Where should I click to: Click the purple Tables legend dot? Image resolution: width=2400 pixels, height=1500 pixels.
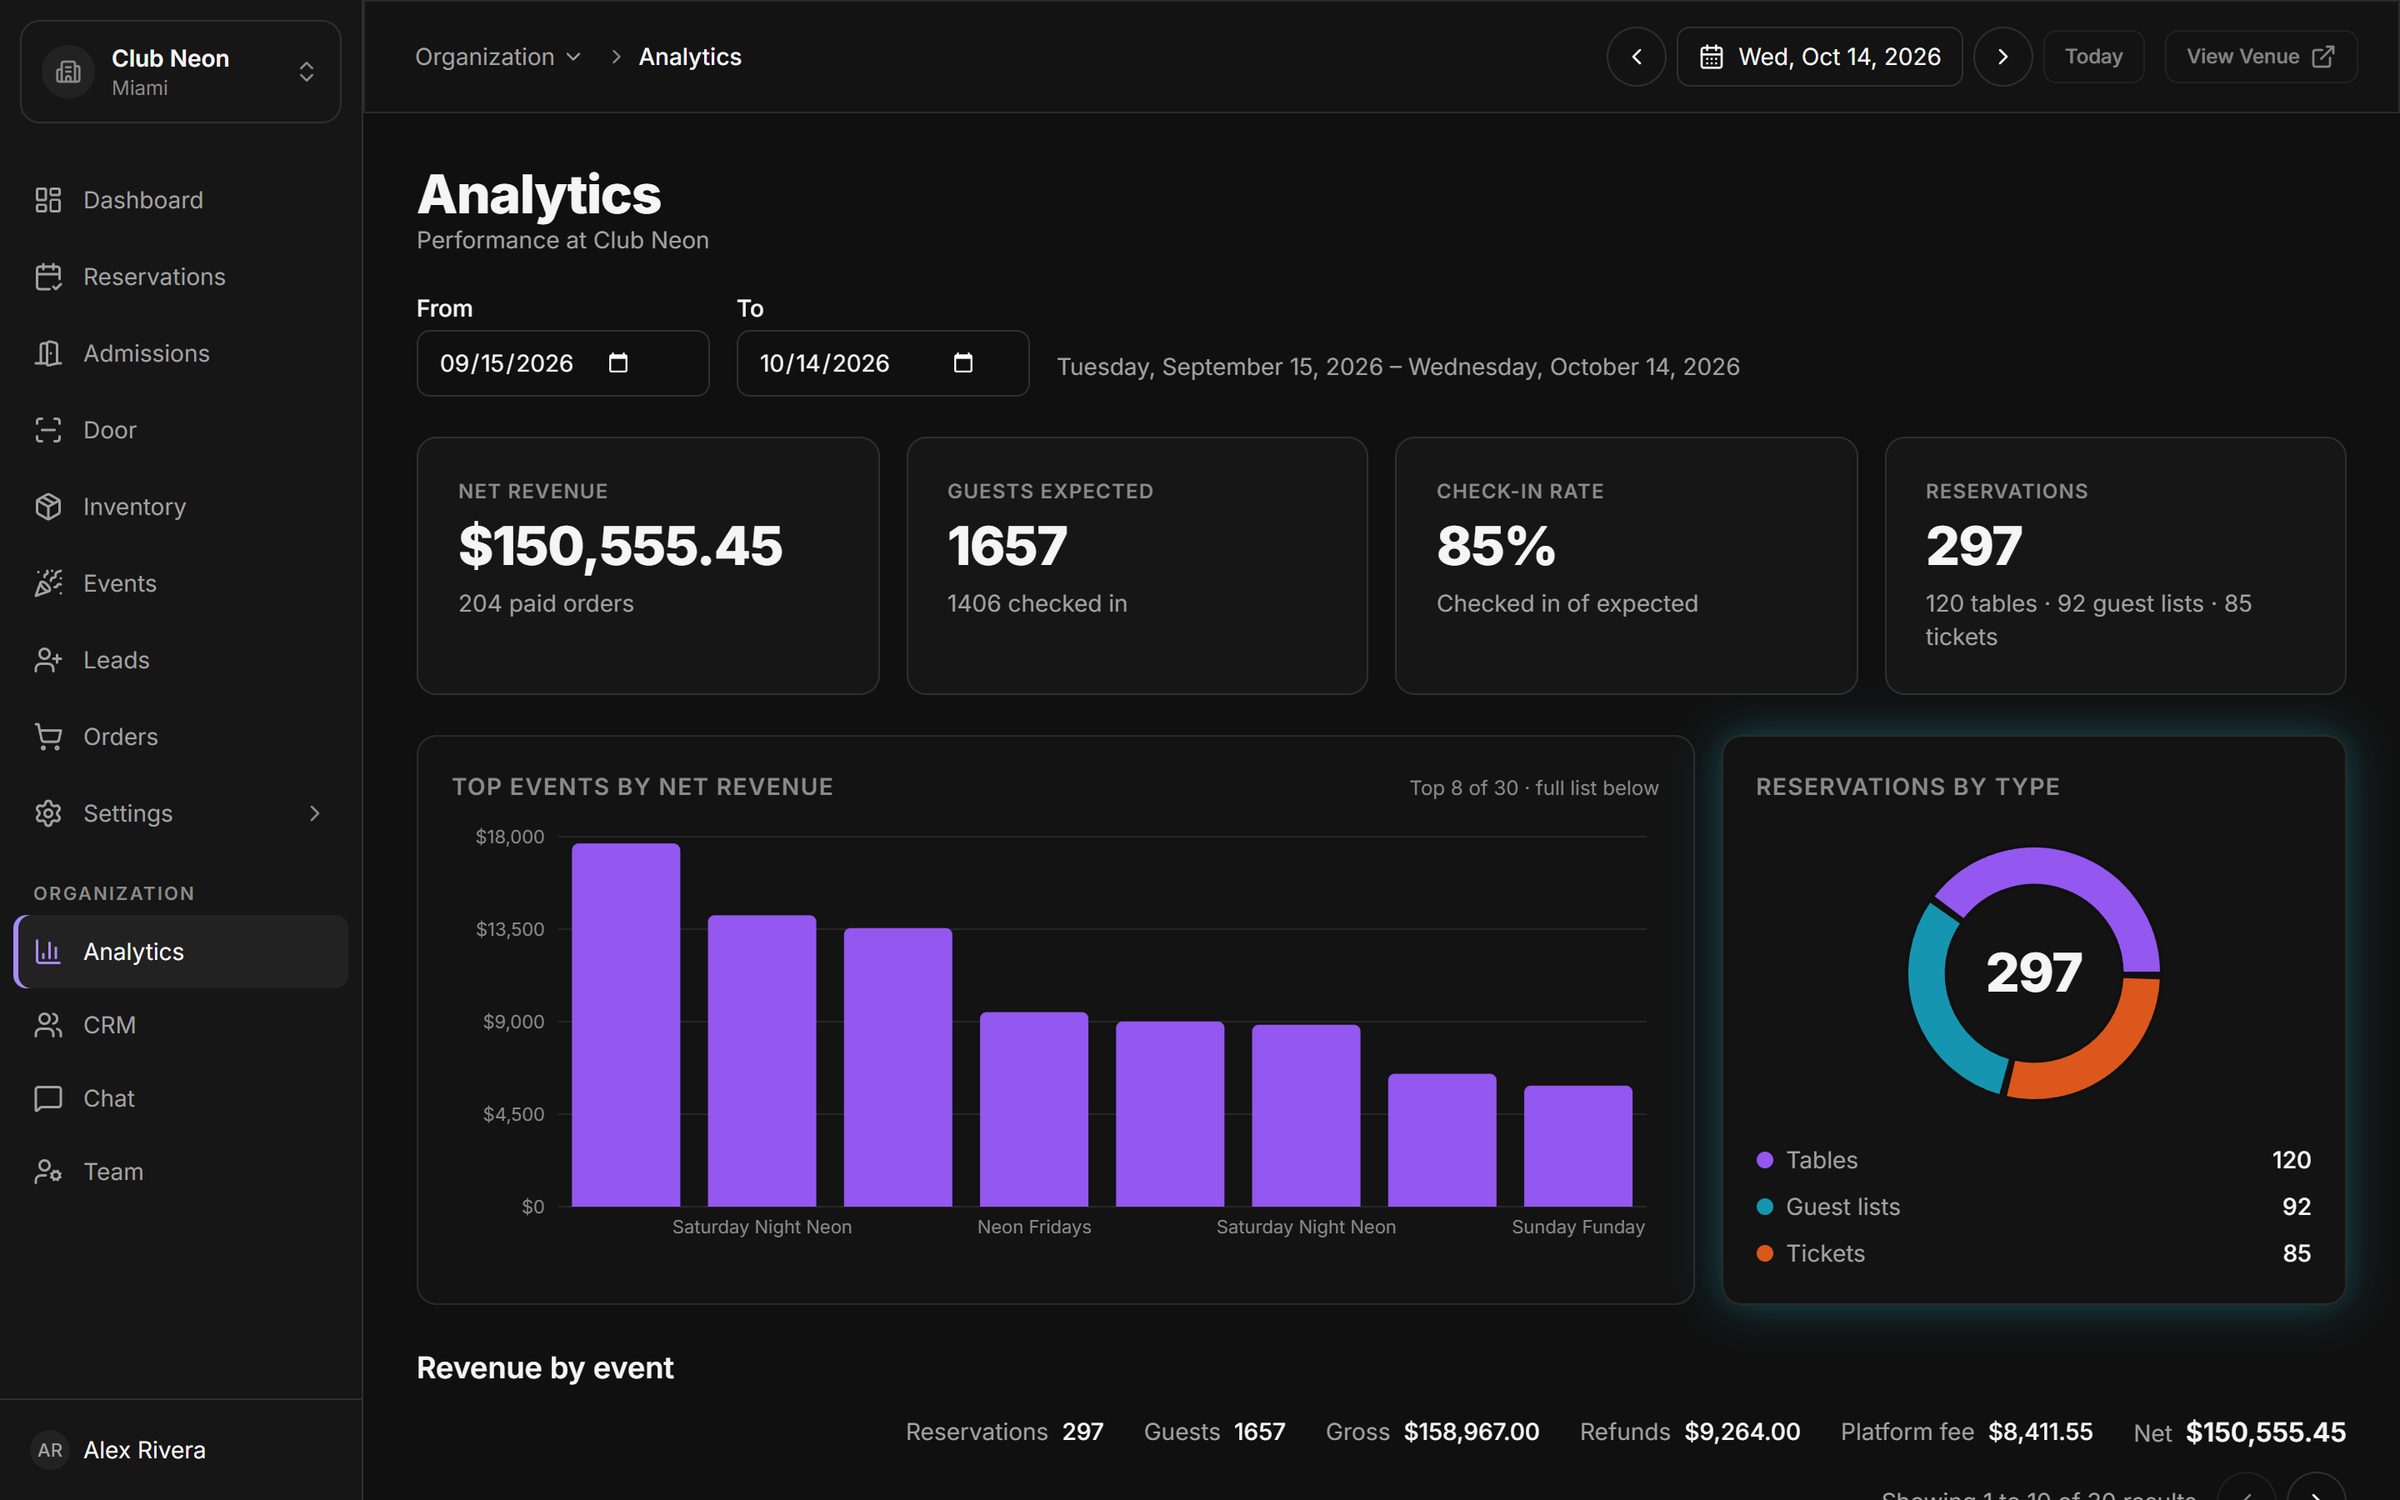pyautogui.click(x=1764, y=1160)
